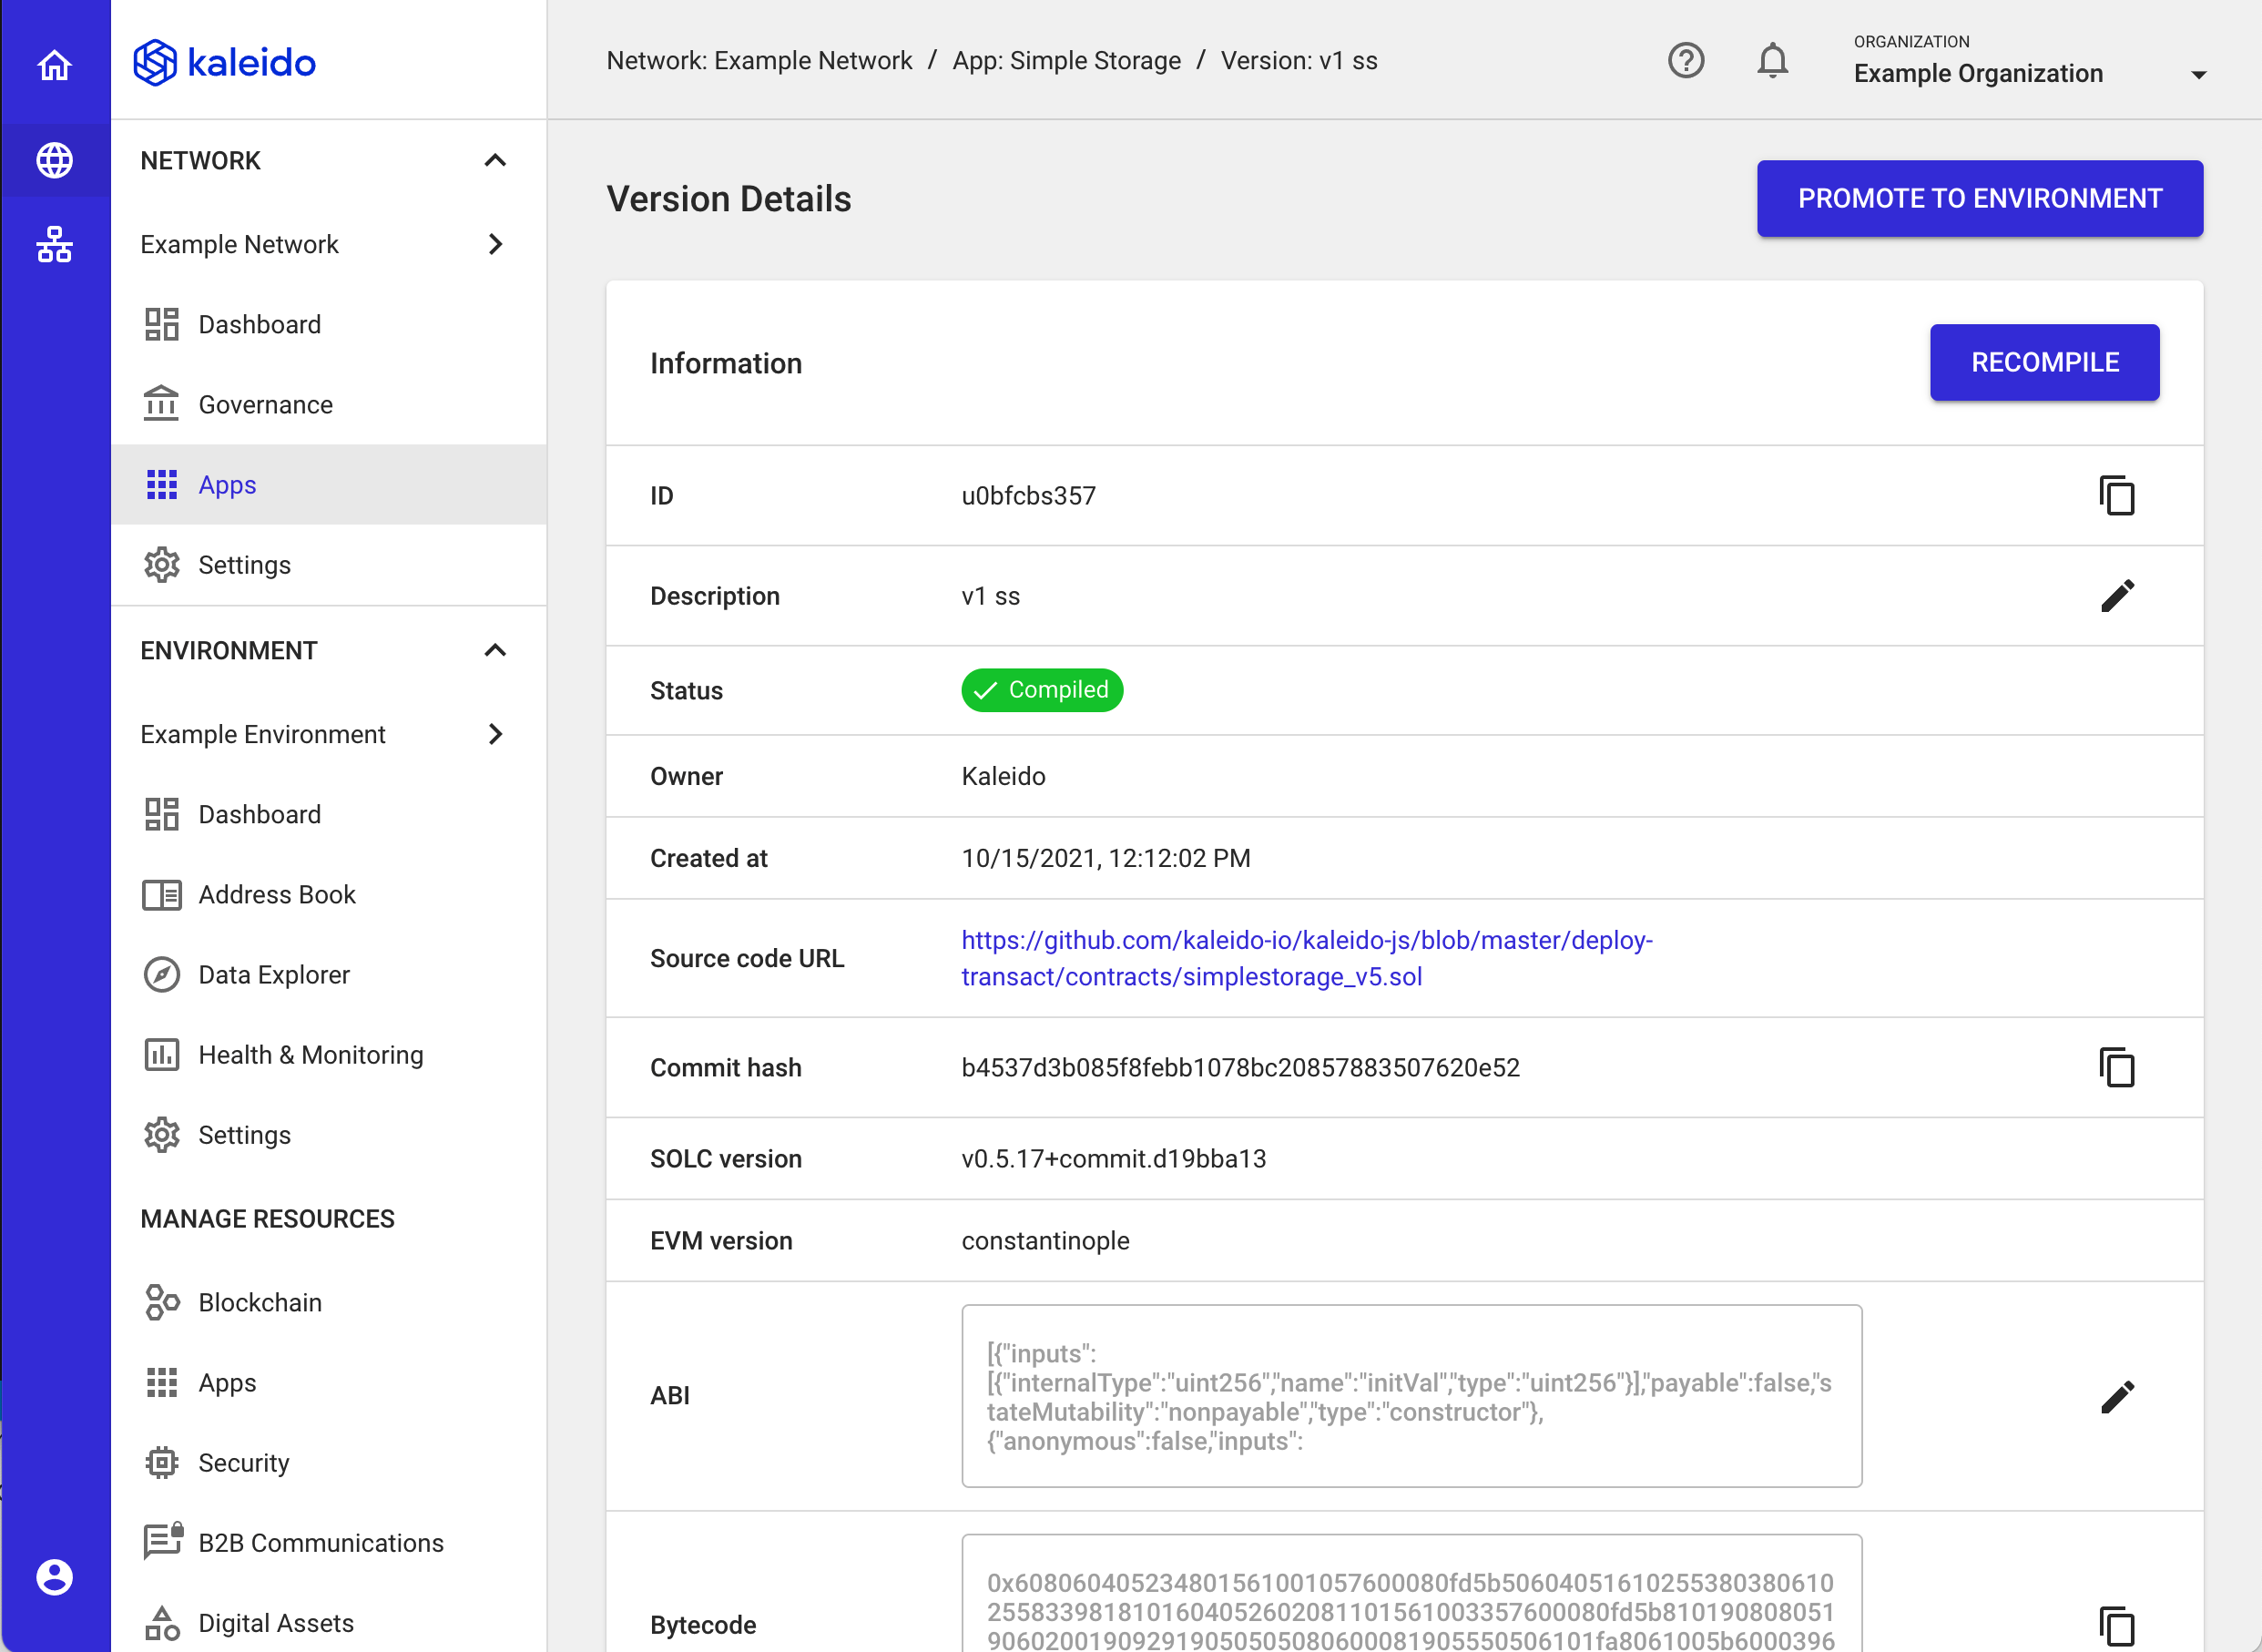The height and width of the screenshot is (1652, 2262).
Task: Click the Network Dashboard icon
Action: (x=161, y=324)
